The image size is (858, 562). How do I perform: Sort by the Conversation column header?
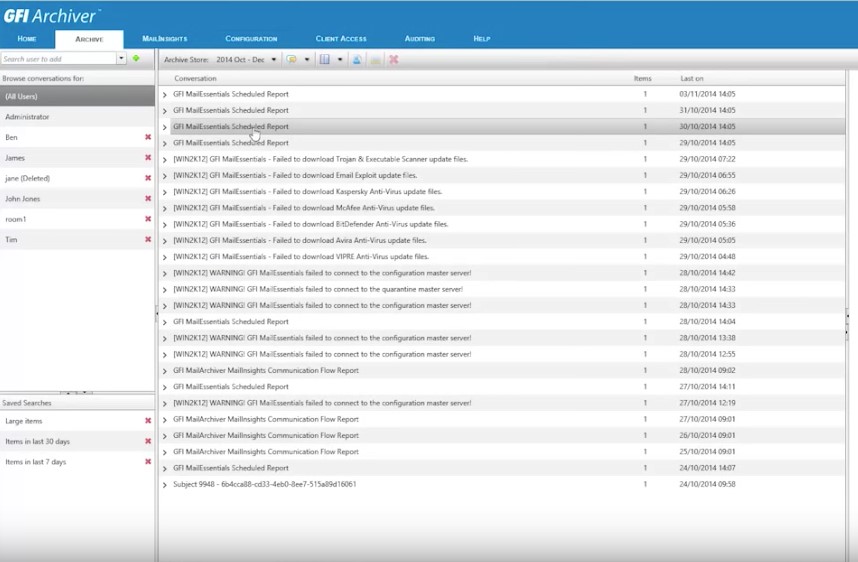coord(195,78)
